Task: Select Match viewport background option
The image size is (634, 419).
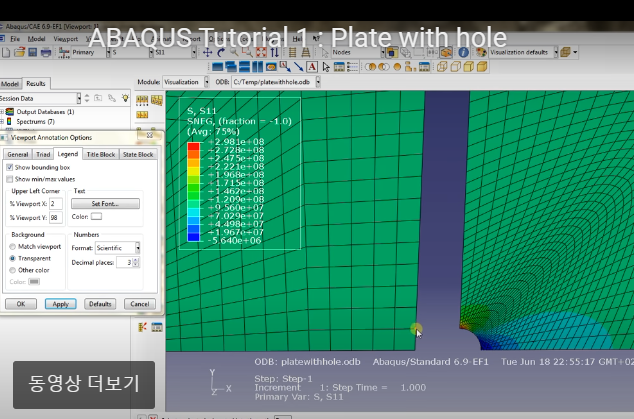Action: tap(13, 247)
